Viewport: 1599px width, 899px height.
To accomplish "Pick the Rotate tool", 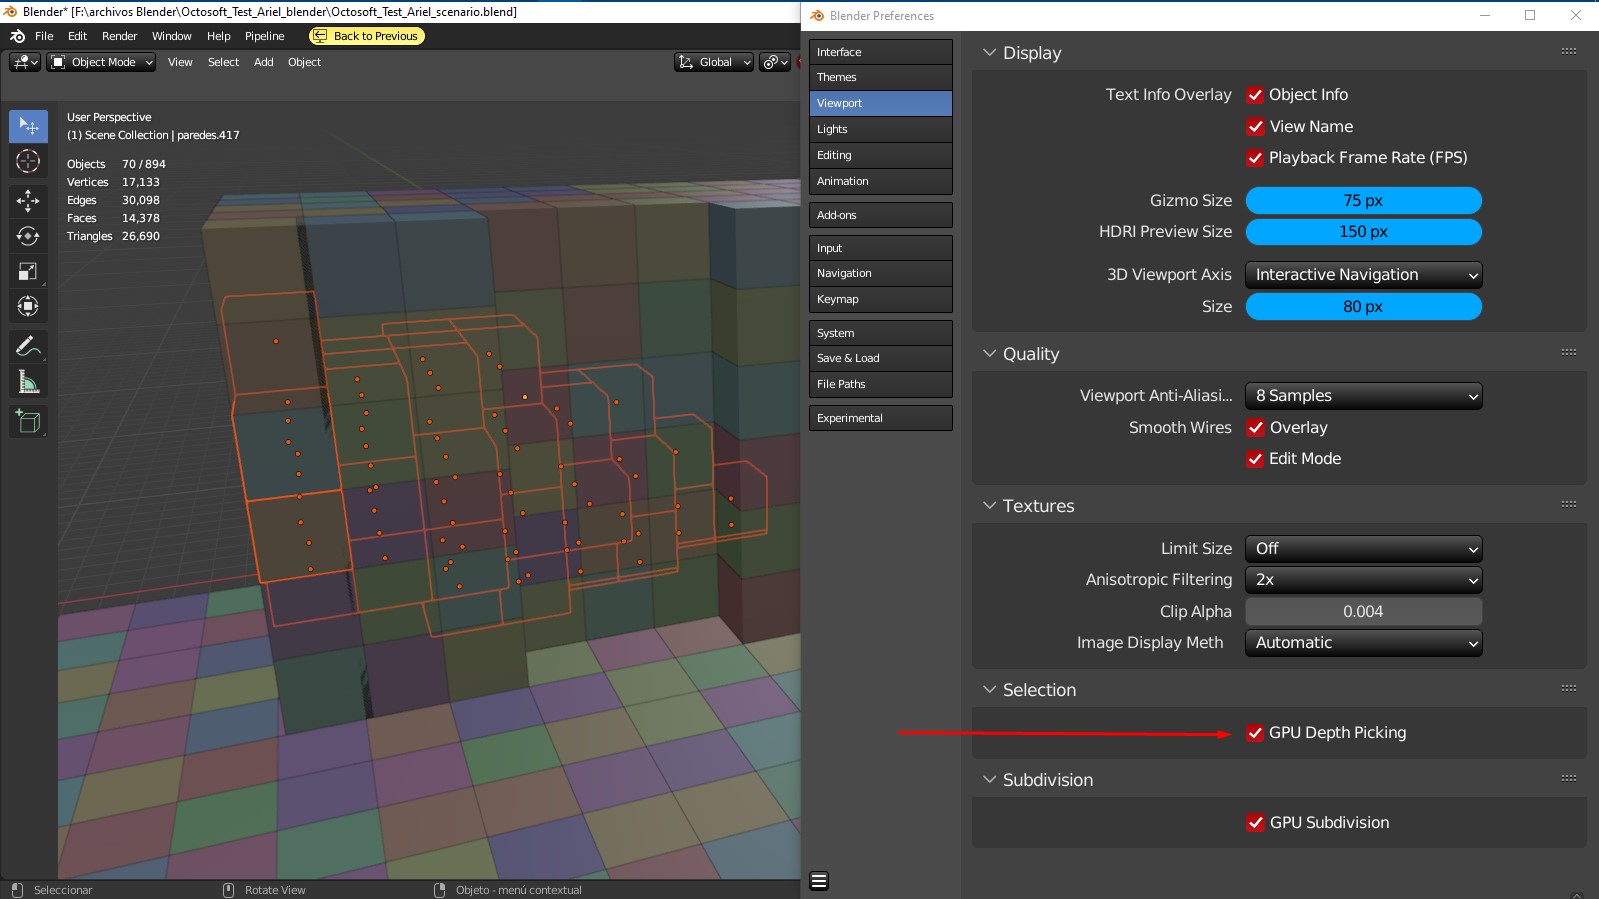I will (28, 236).
